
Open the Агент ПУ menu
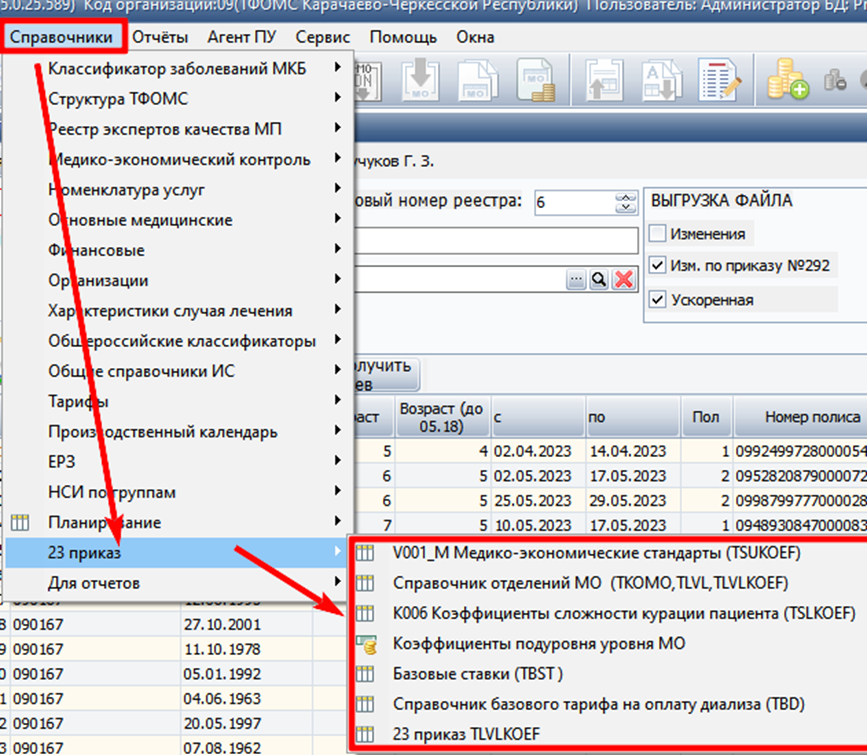pyautogui.click(x=242, y=37)
